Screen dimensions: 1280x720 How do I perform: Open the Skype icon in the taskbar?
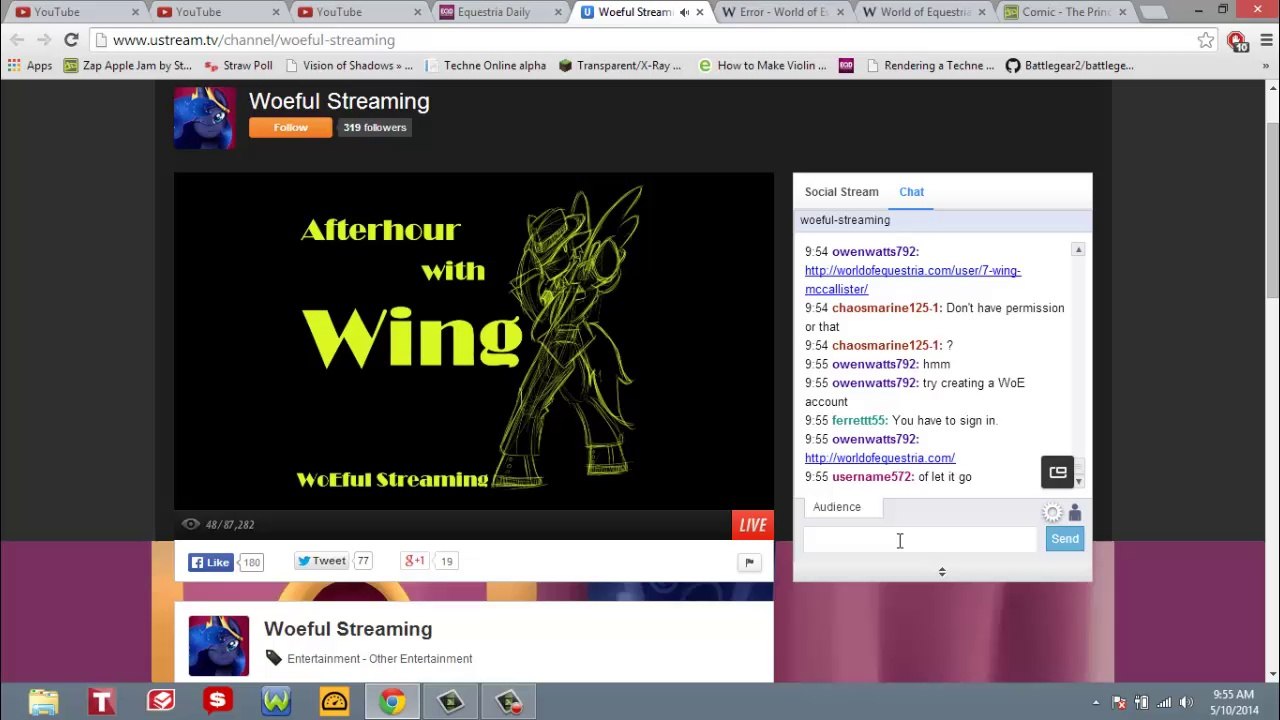point(217,701)
